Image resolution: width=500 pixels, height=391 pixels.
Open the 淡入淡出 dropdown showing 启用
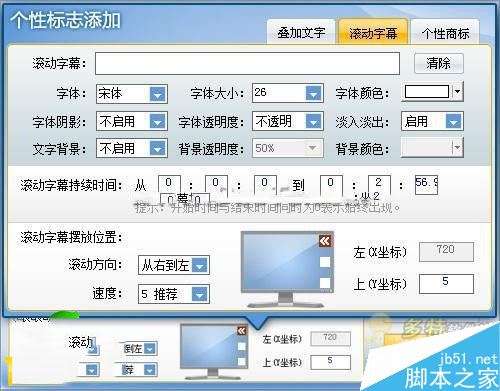coord(432,121)
